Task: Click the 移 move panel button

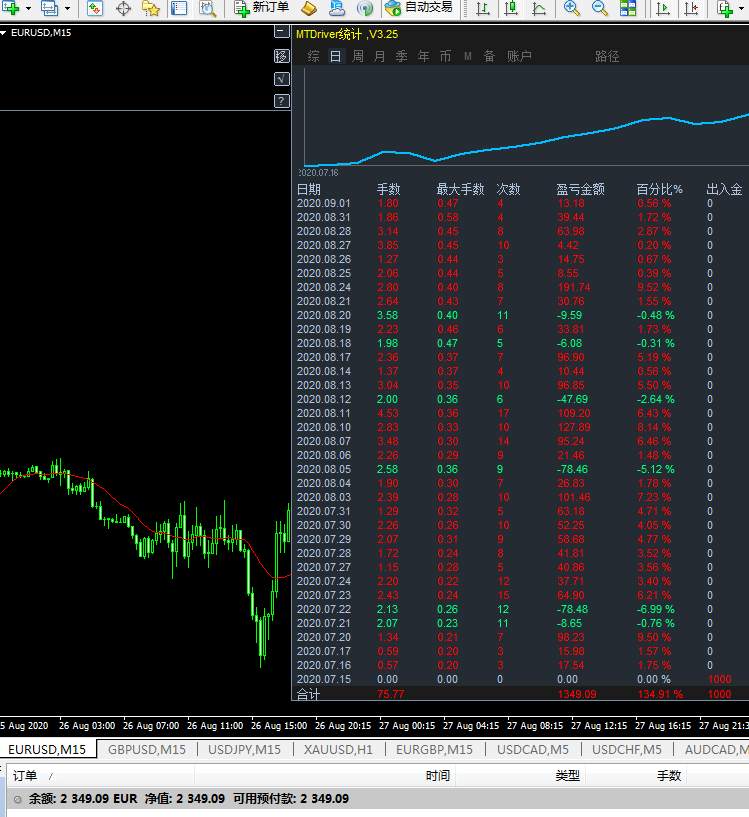Action: tap(281, 56)
